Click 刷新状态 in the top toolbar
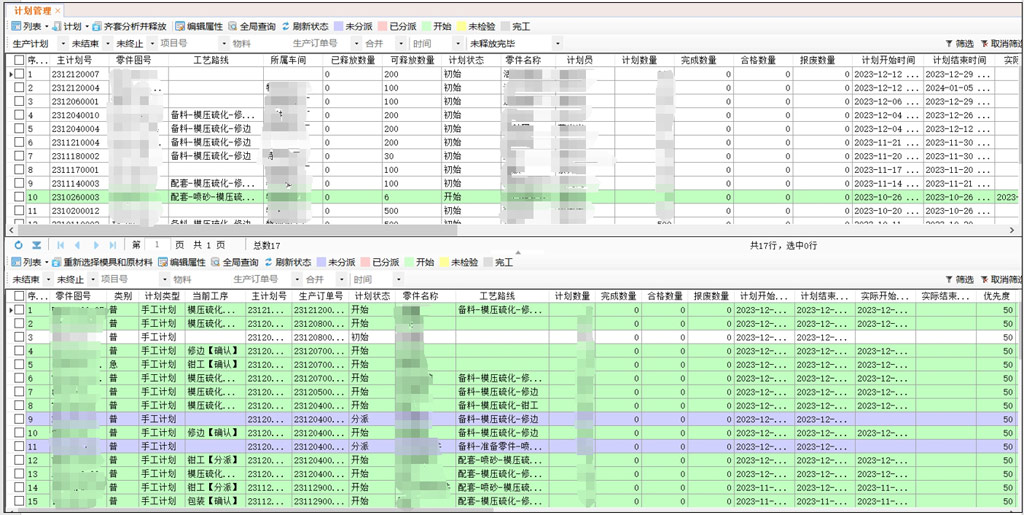This screenshot has width=1024, height=515. pyautogui.click(x=305, y=26)
